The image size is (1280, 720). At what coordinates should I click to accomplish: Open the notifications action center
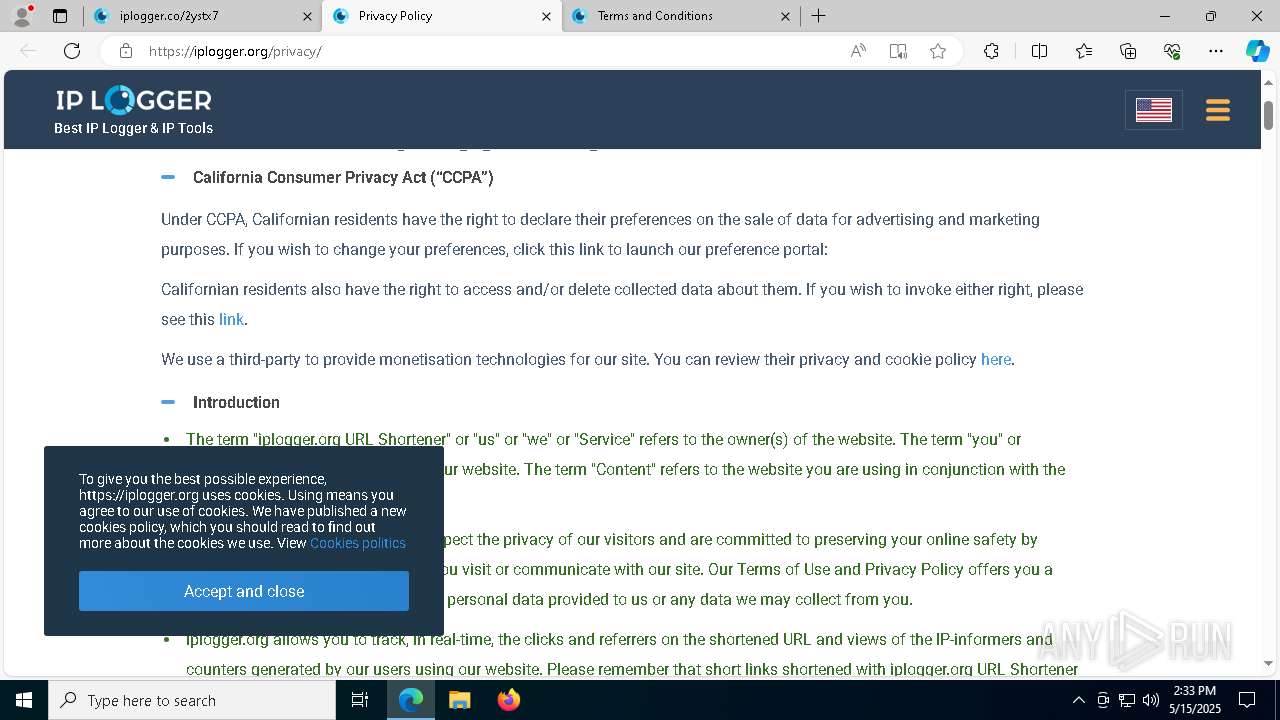point(1247,700)
